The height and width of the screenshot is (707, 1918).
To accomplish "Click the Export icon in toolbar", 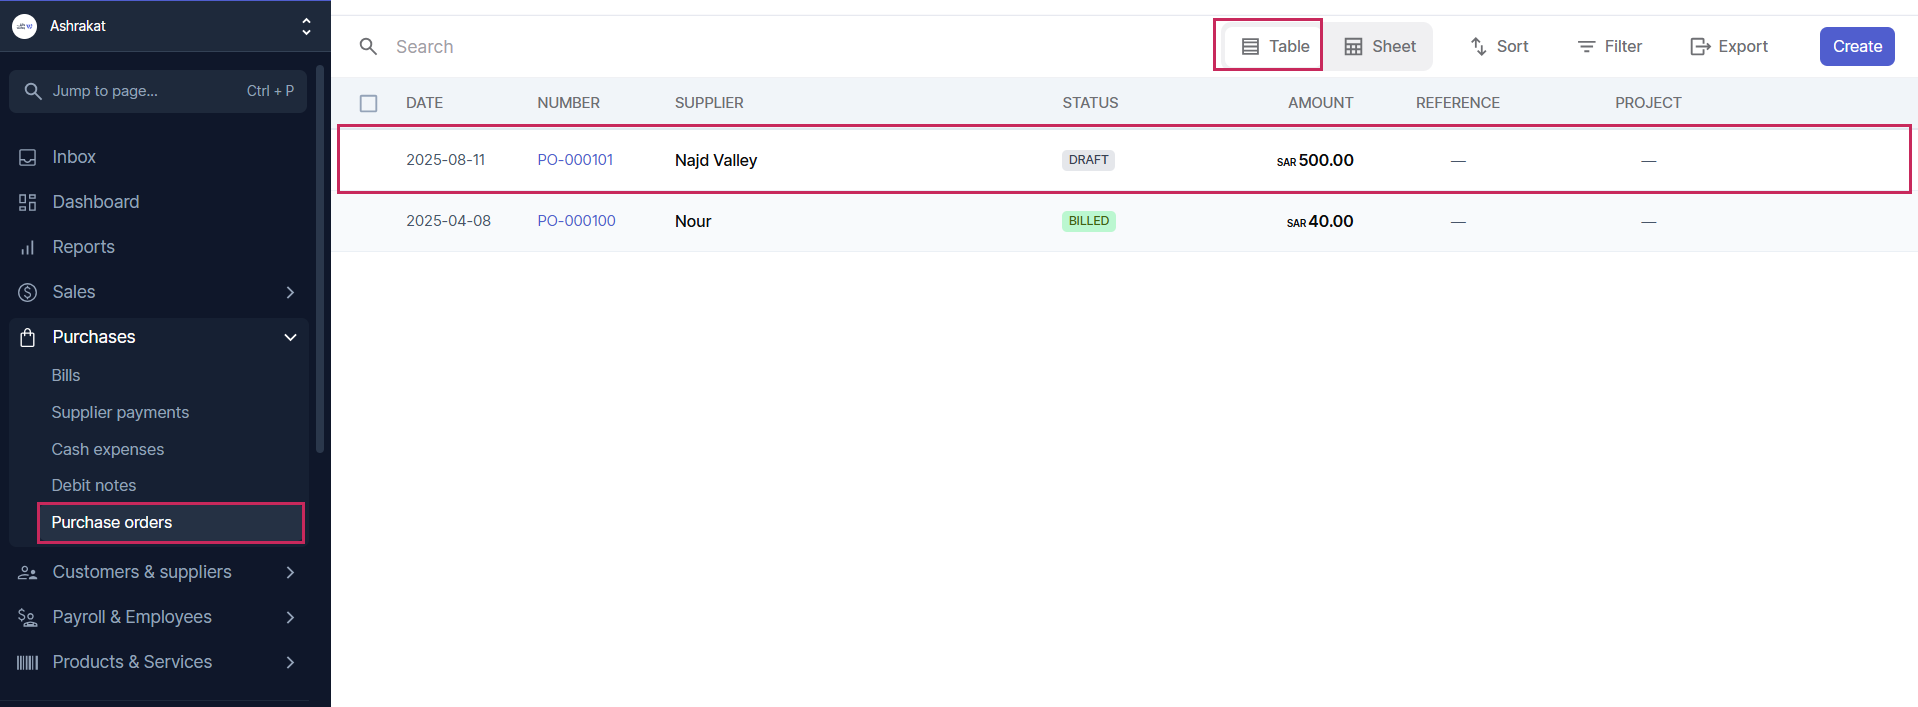I will tap(1700, 47).
